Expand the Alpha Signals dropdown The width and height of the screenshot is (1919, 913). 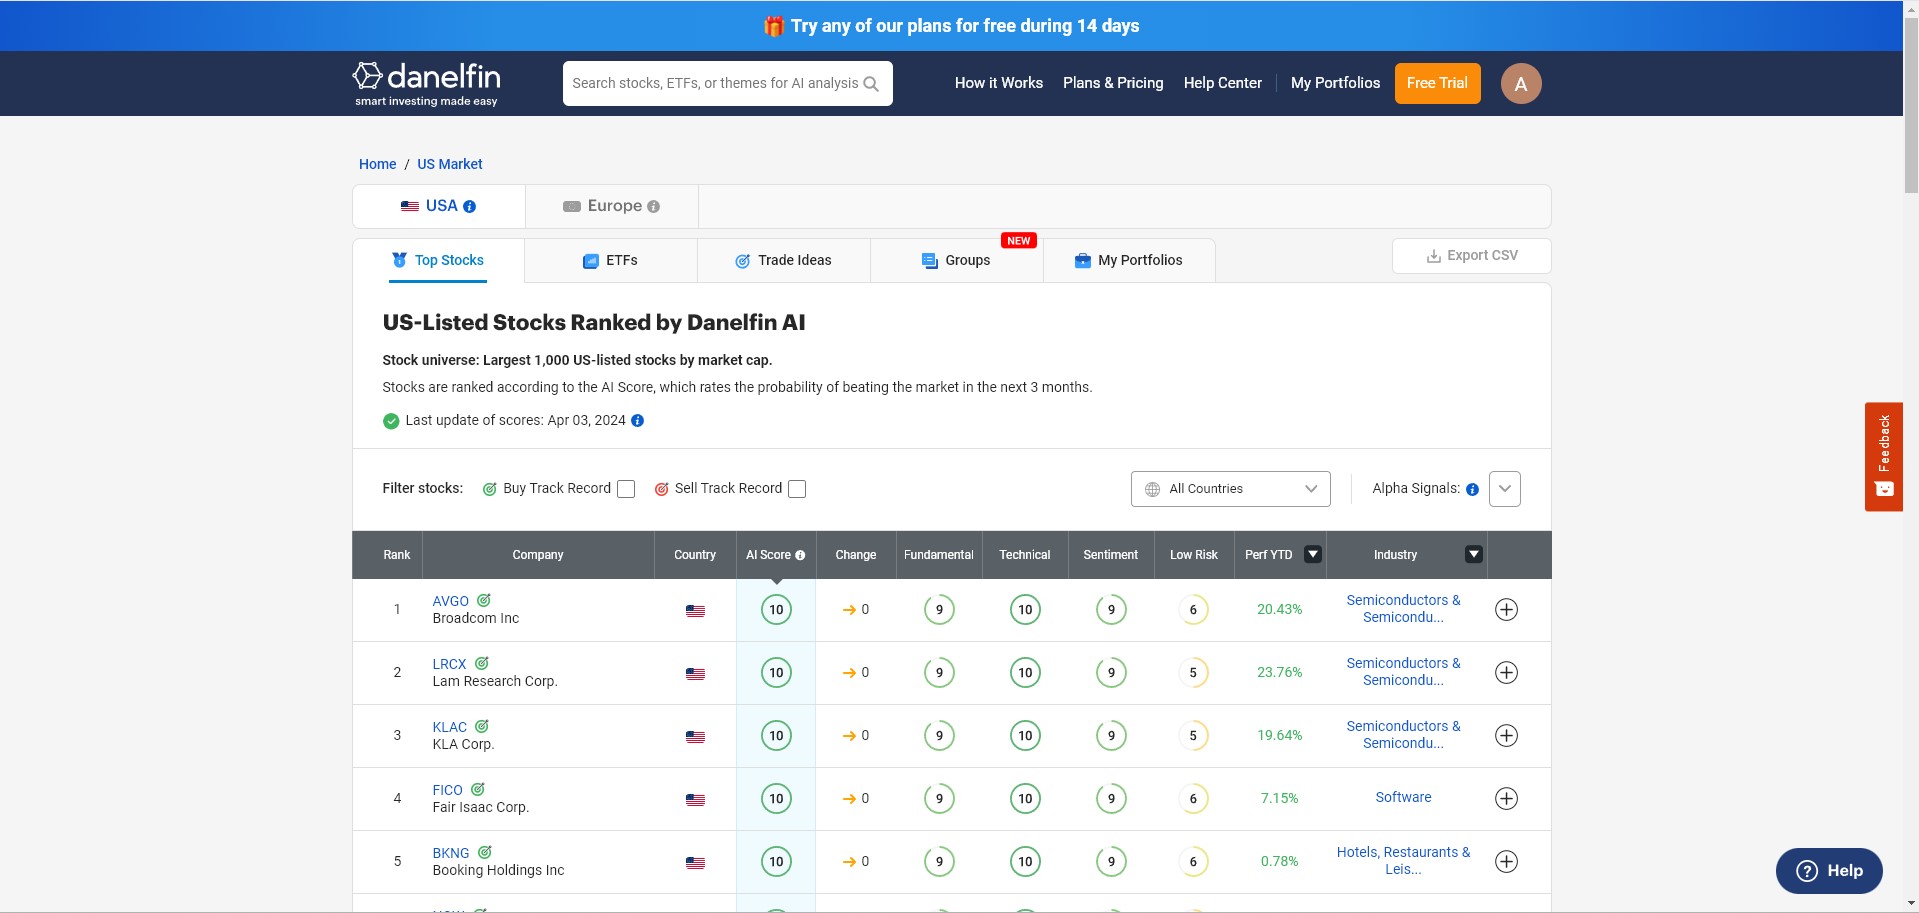pos(1505,489)
